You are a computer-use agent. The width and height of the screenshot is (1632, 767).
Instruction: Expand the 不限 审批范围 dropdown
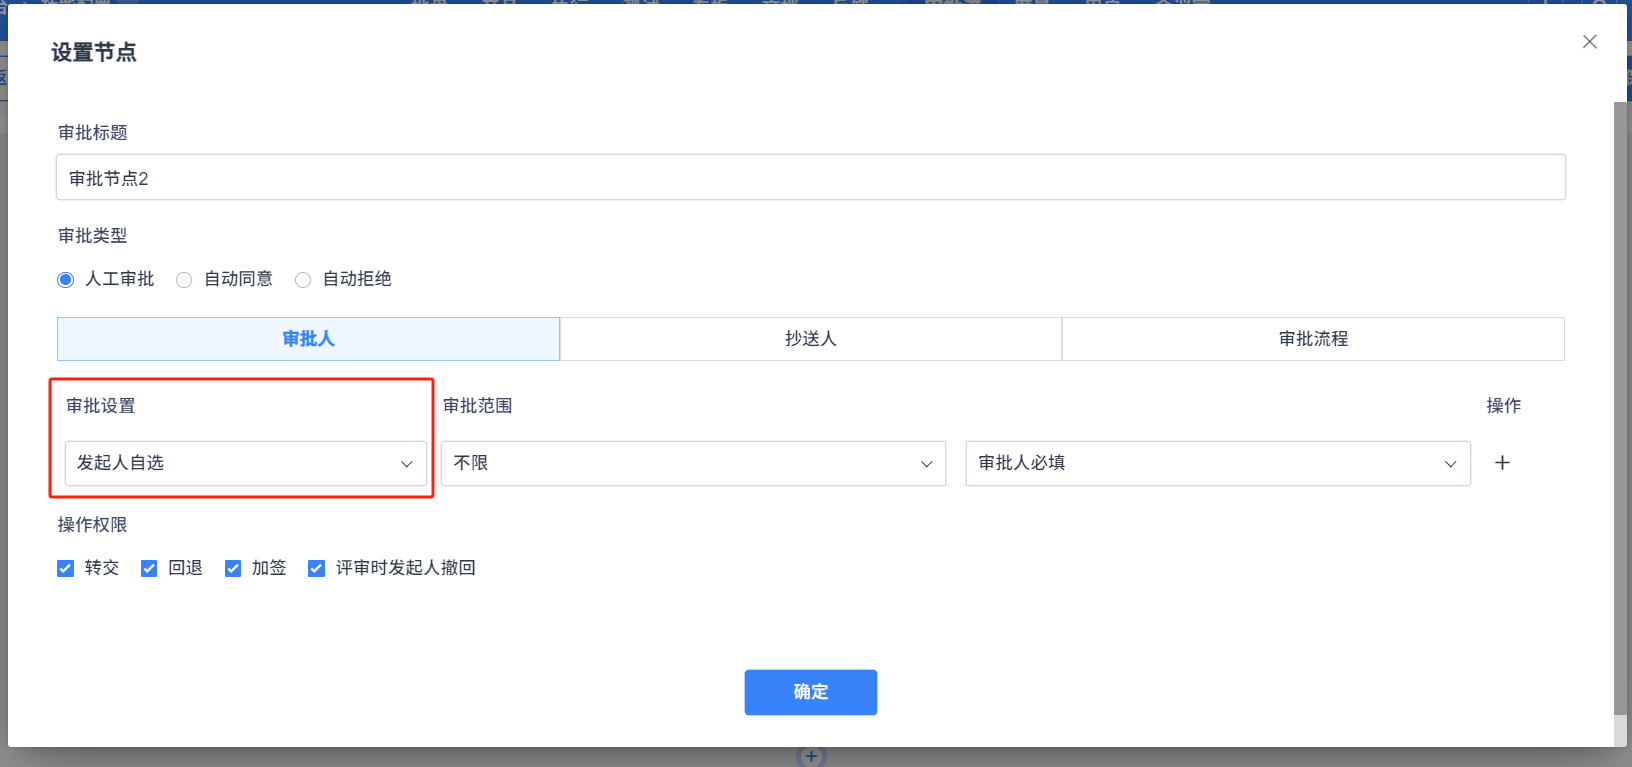tap(693, 463)
